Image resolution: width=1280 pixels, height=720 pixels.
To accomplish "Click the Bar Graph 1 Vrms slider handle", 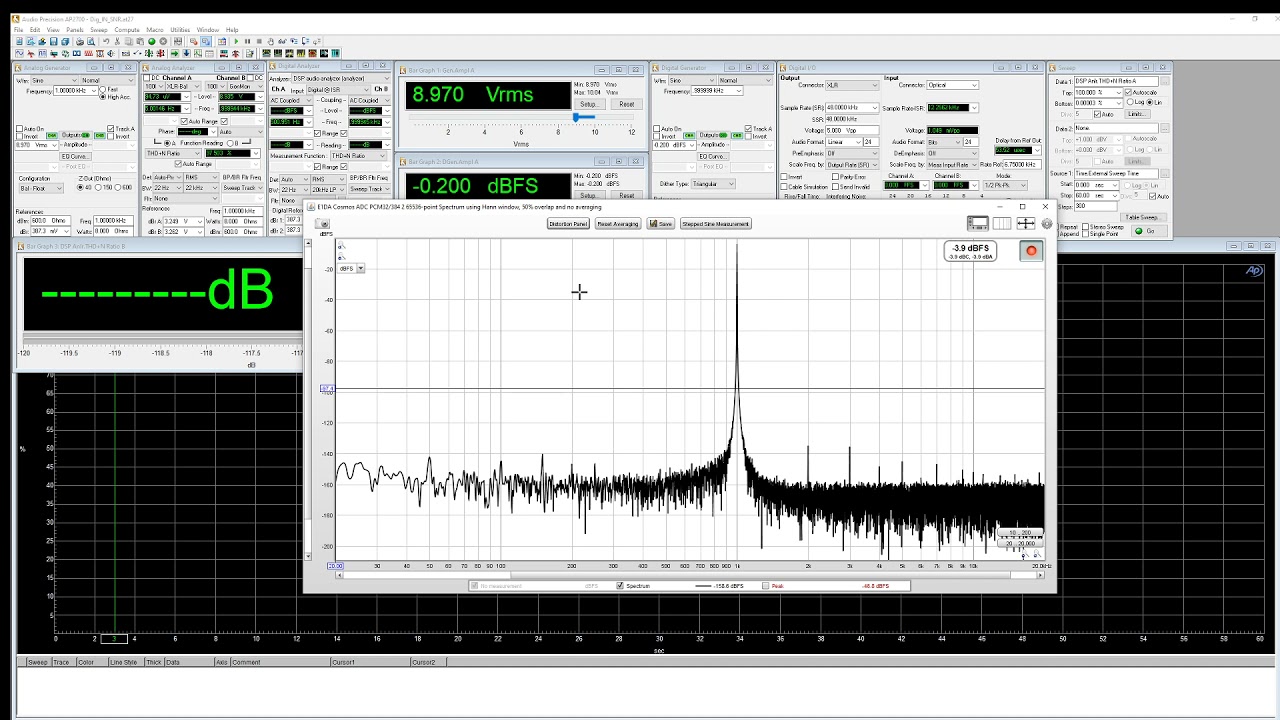I will 576,118.
